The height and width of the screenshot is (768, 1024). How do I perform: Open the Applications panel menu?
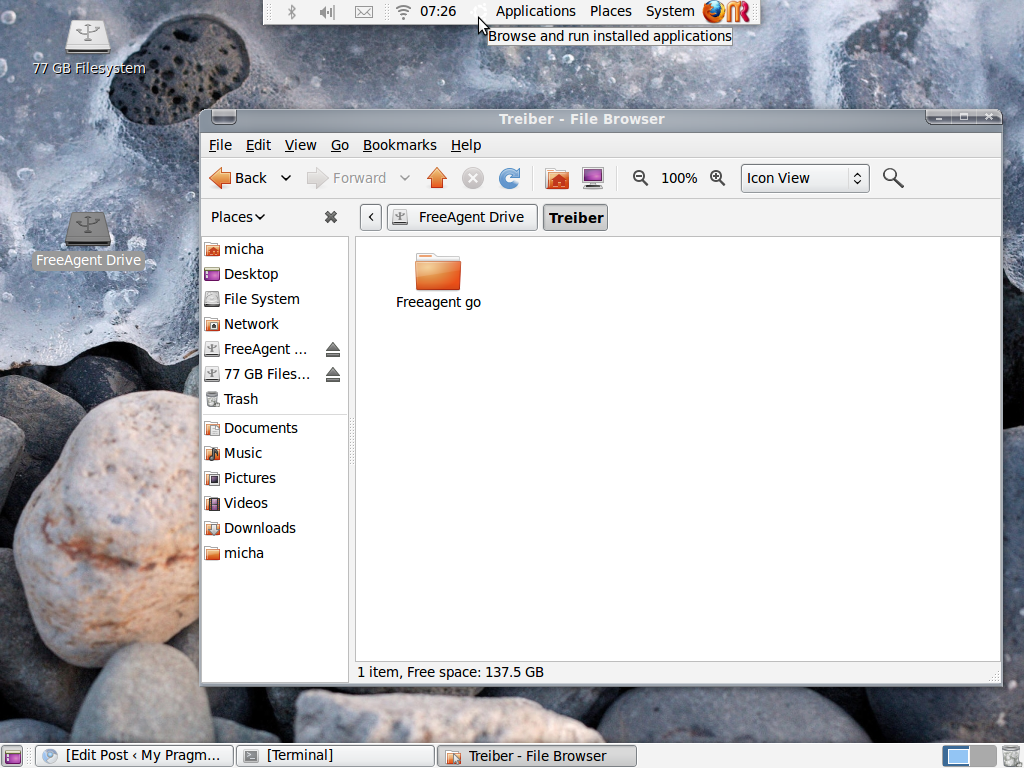point(535,11)
